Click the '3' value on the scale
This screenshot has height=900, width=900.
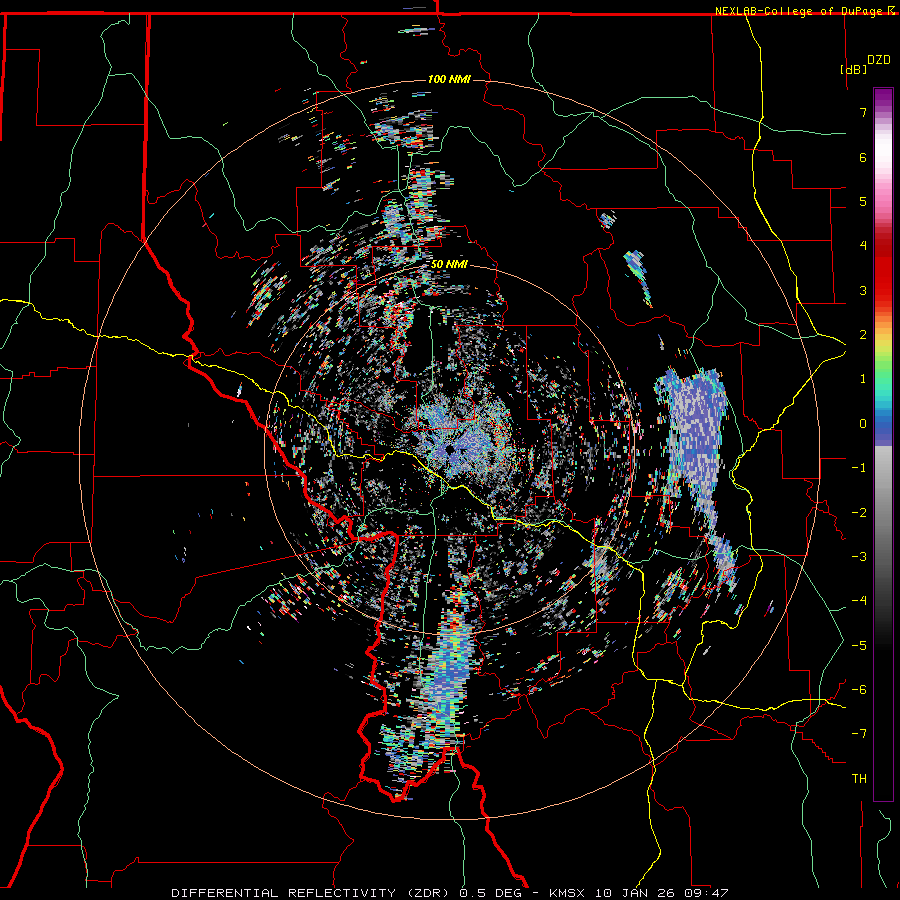(x=863, y=290)
